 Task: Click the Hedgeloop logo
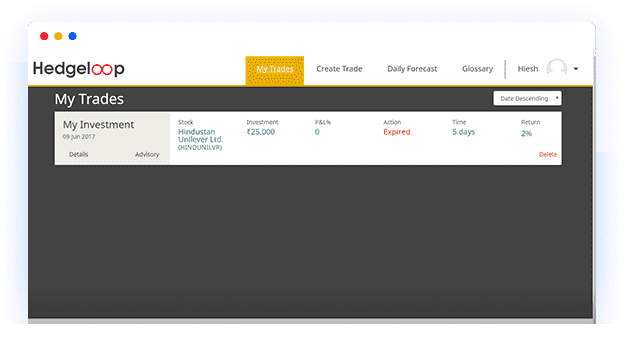pos(78,69)
